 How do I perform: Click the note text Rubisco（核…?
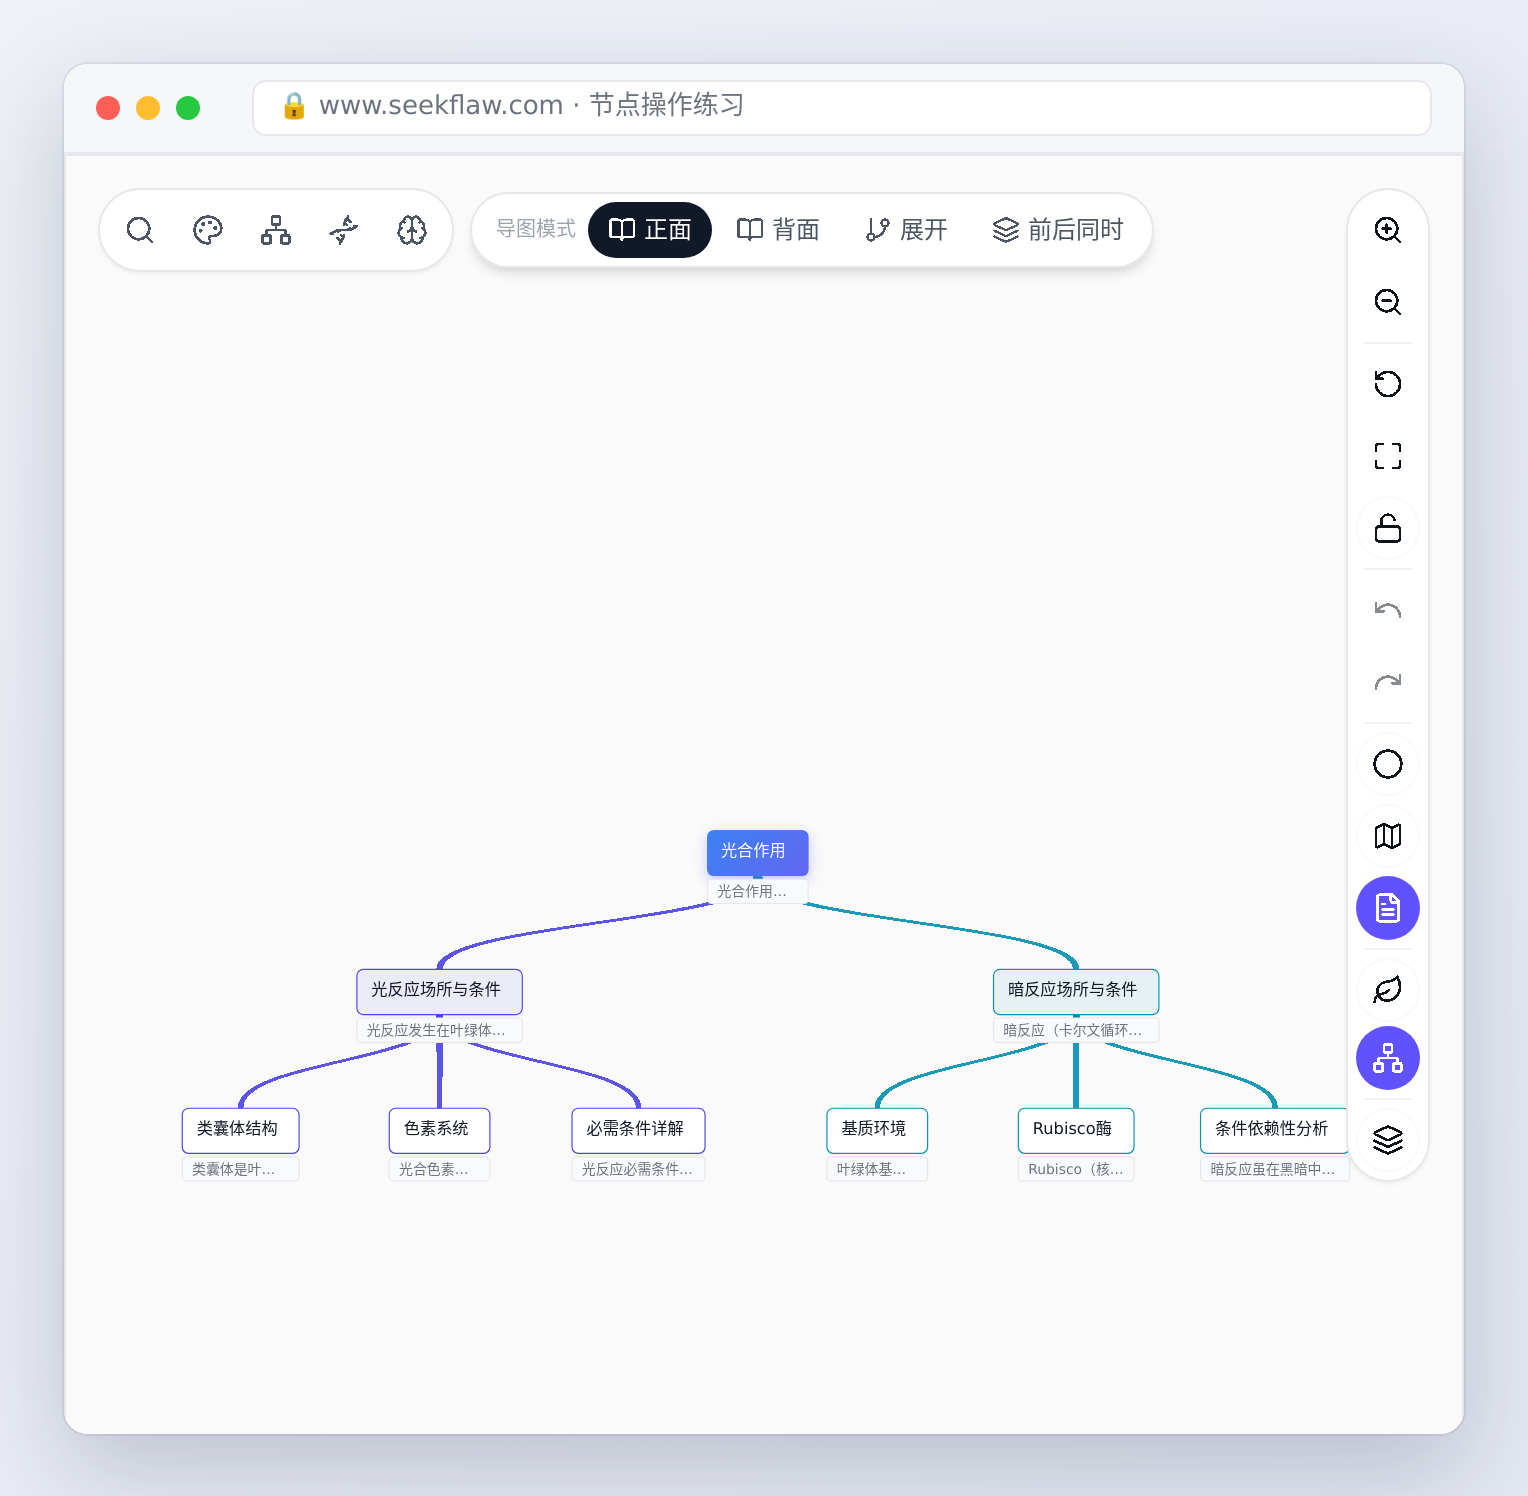pos(1076,1169)
